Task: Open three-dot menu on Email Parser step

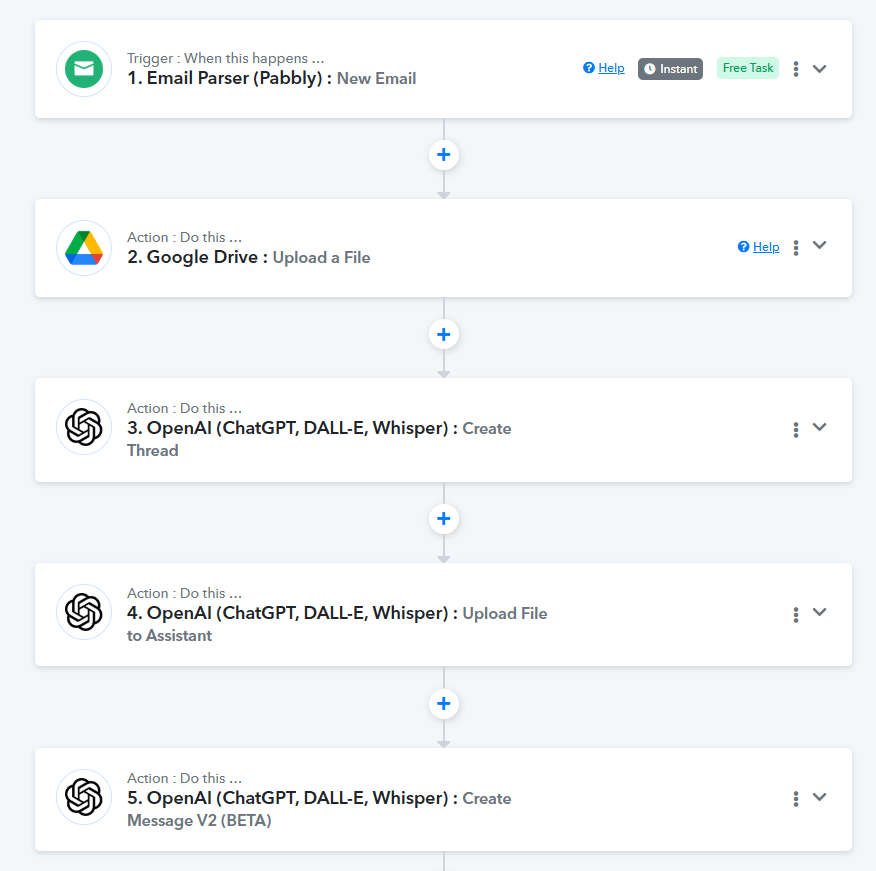Action: click(796, 69)
